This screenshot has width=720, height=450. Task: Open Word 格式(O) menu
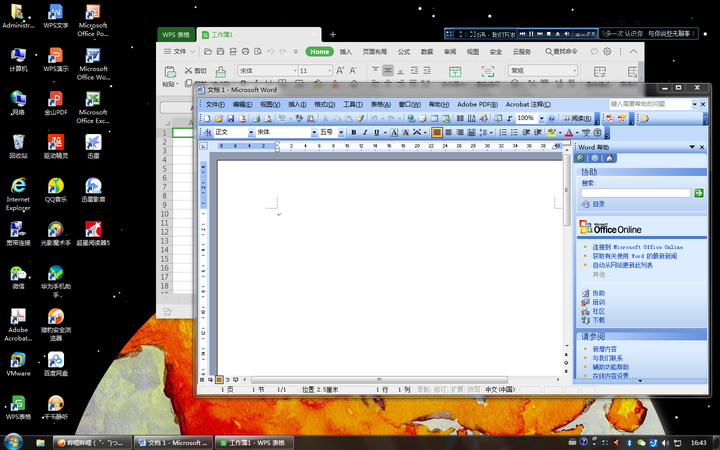coord(324,105)
